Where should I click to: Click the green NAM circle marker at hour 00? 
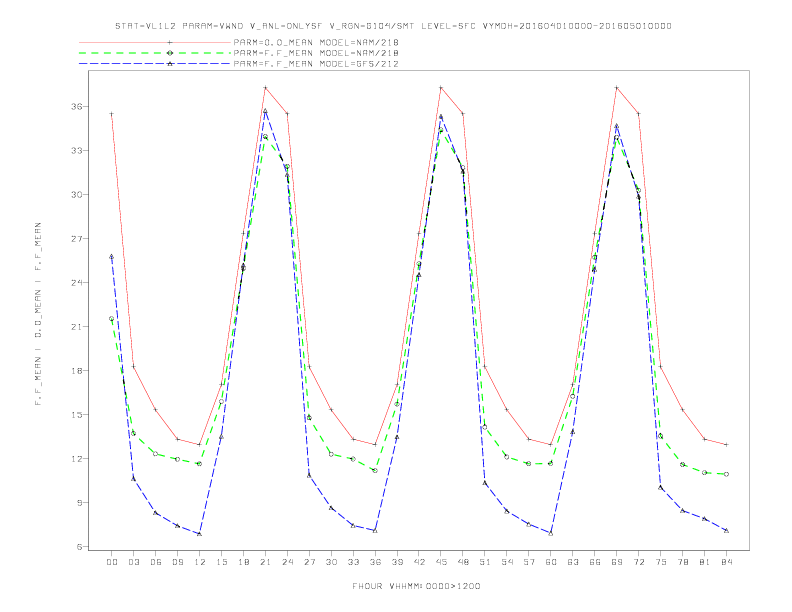coord(112,319)
